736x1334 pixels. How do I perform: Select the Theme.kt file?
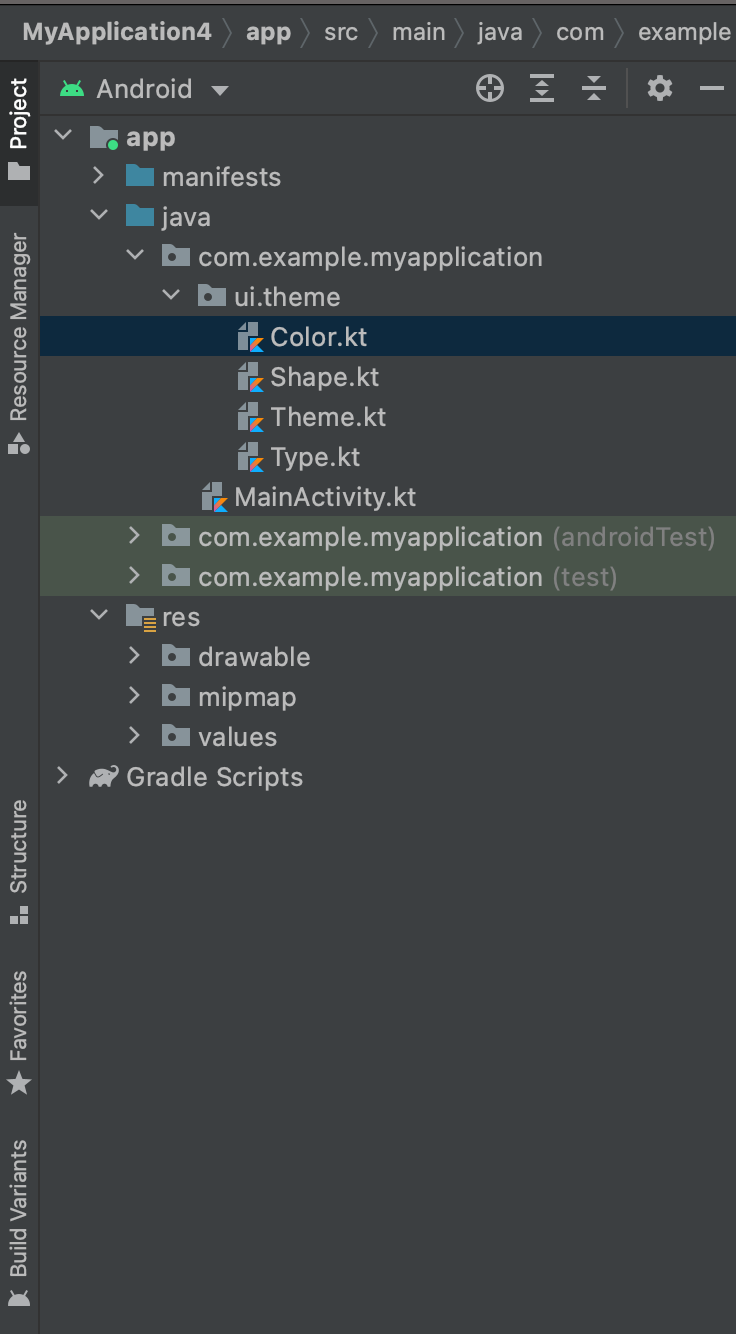(328, 417)
